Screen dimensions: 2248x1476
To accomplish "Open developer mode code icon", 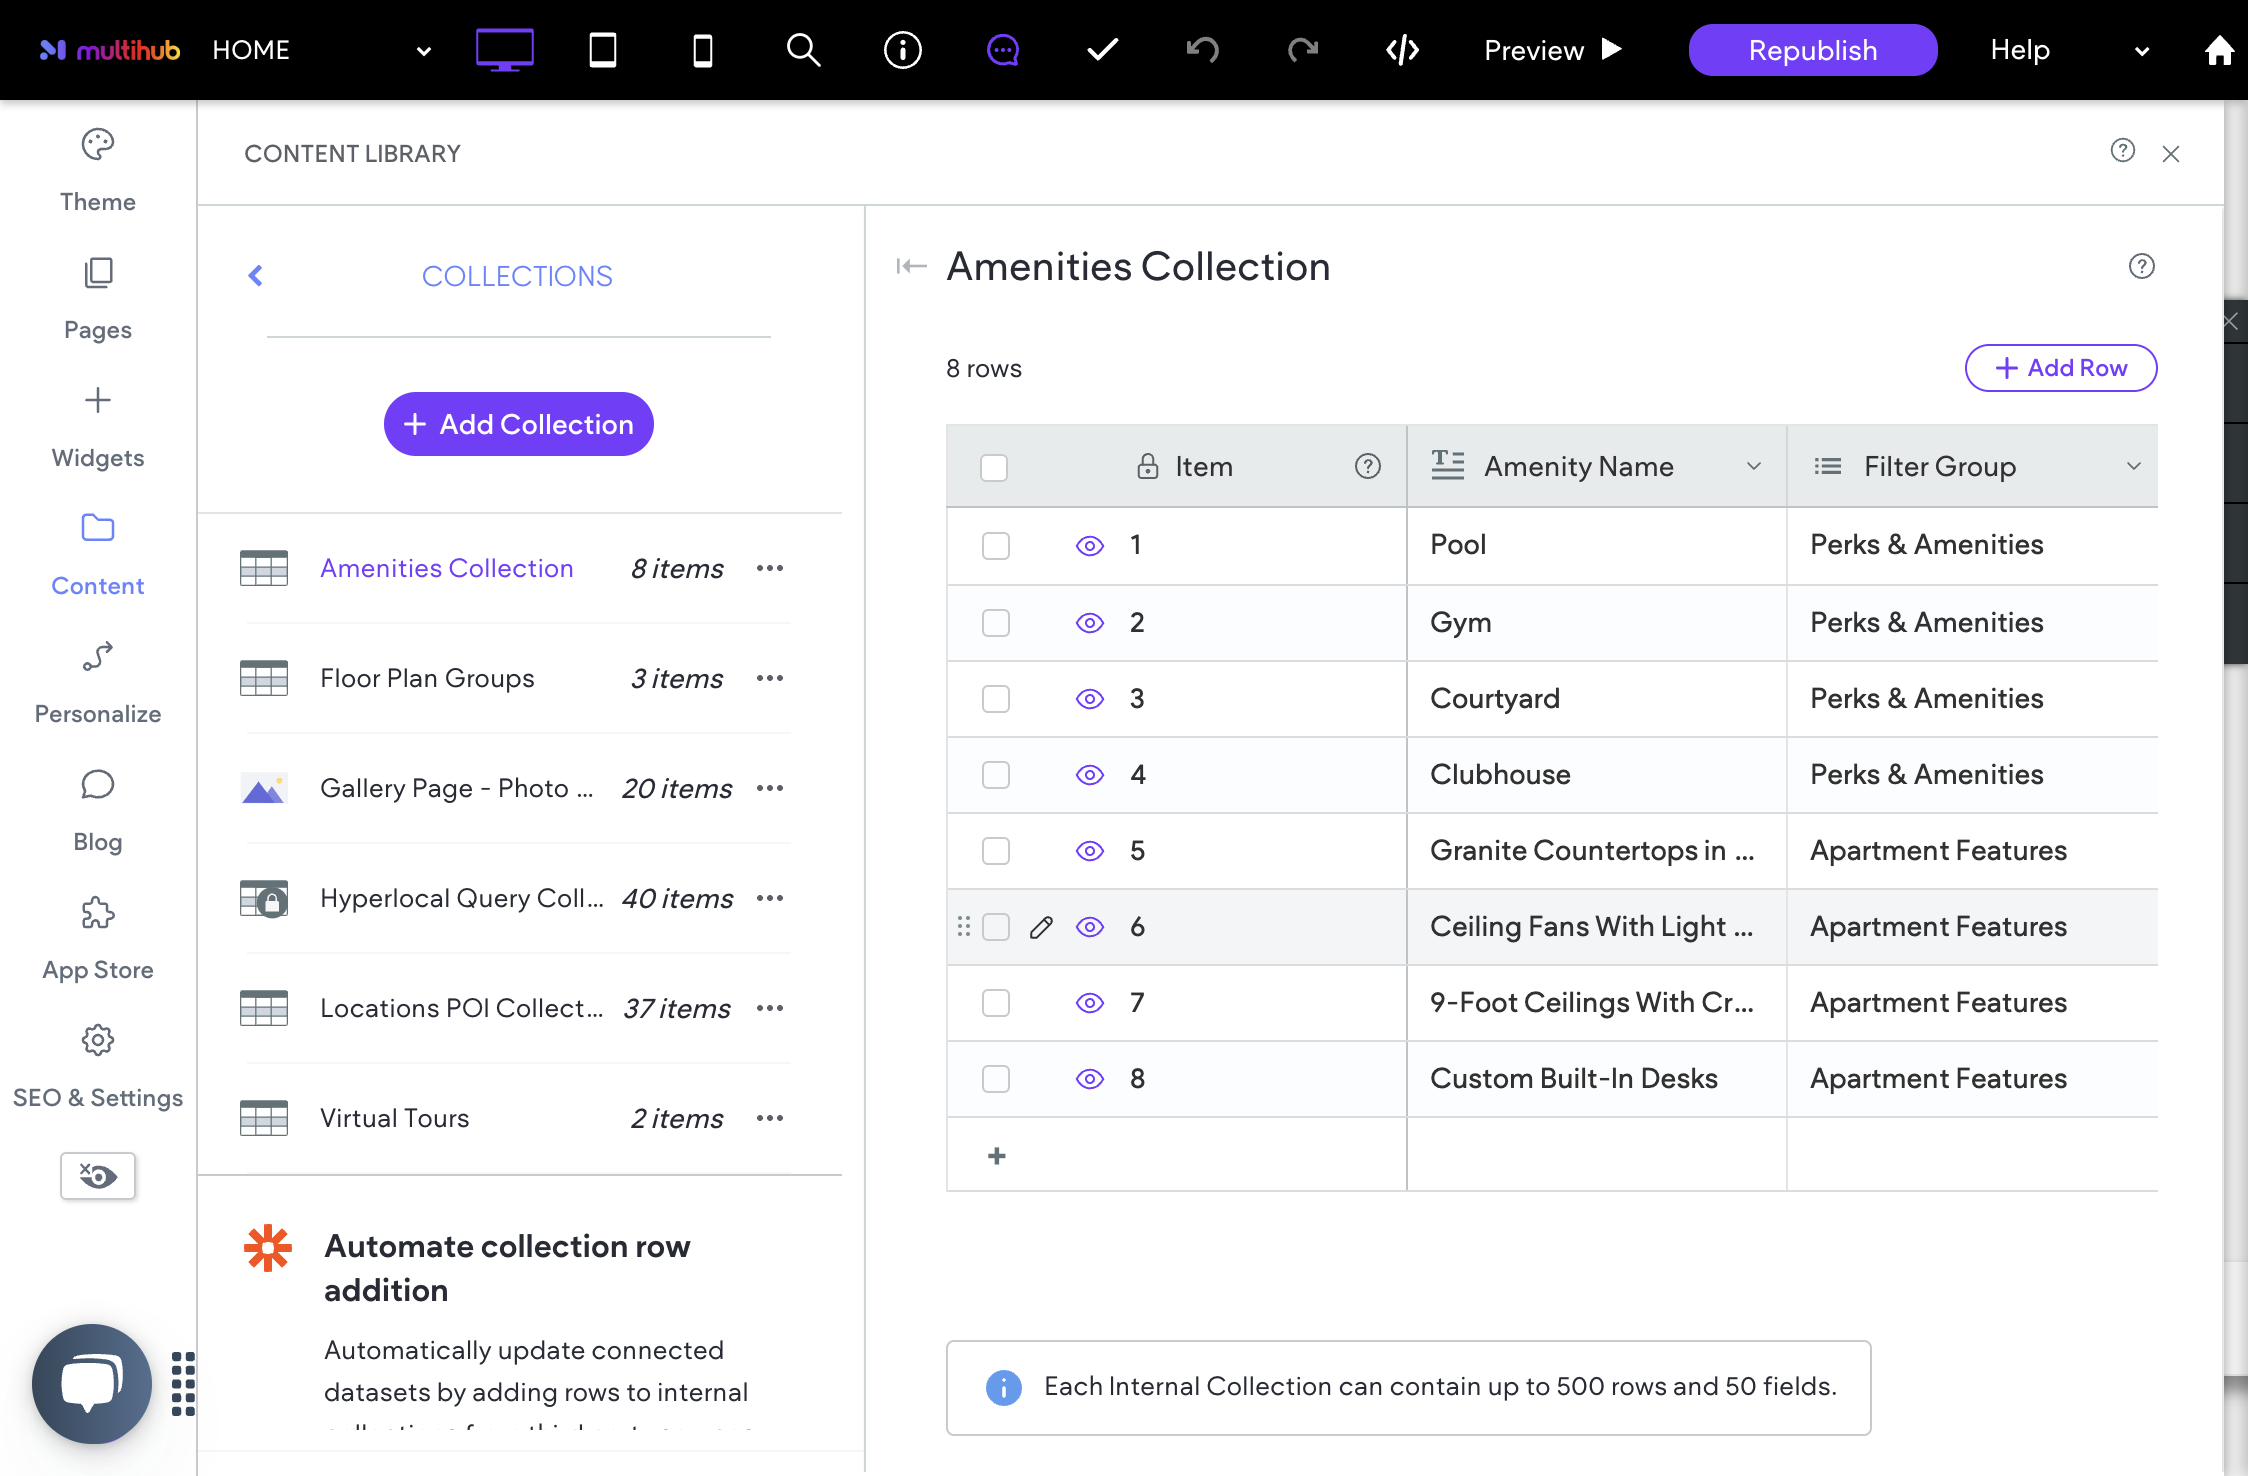I will [x=1402, y=49].
